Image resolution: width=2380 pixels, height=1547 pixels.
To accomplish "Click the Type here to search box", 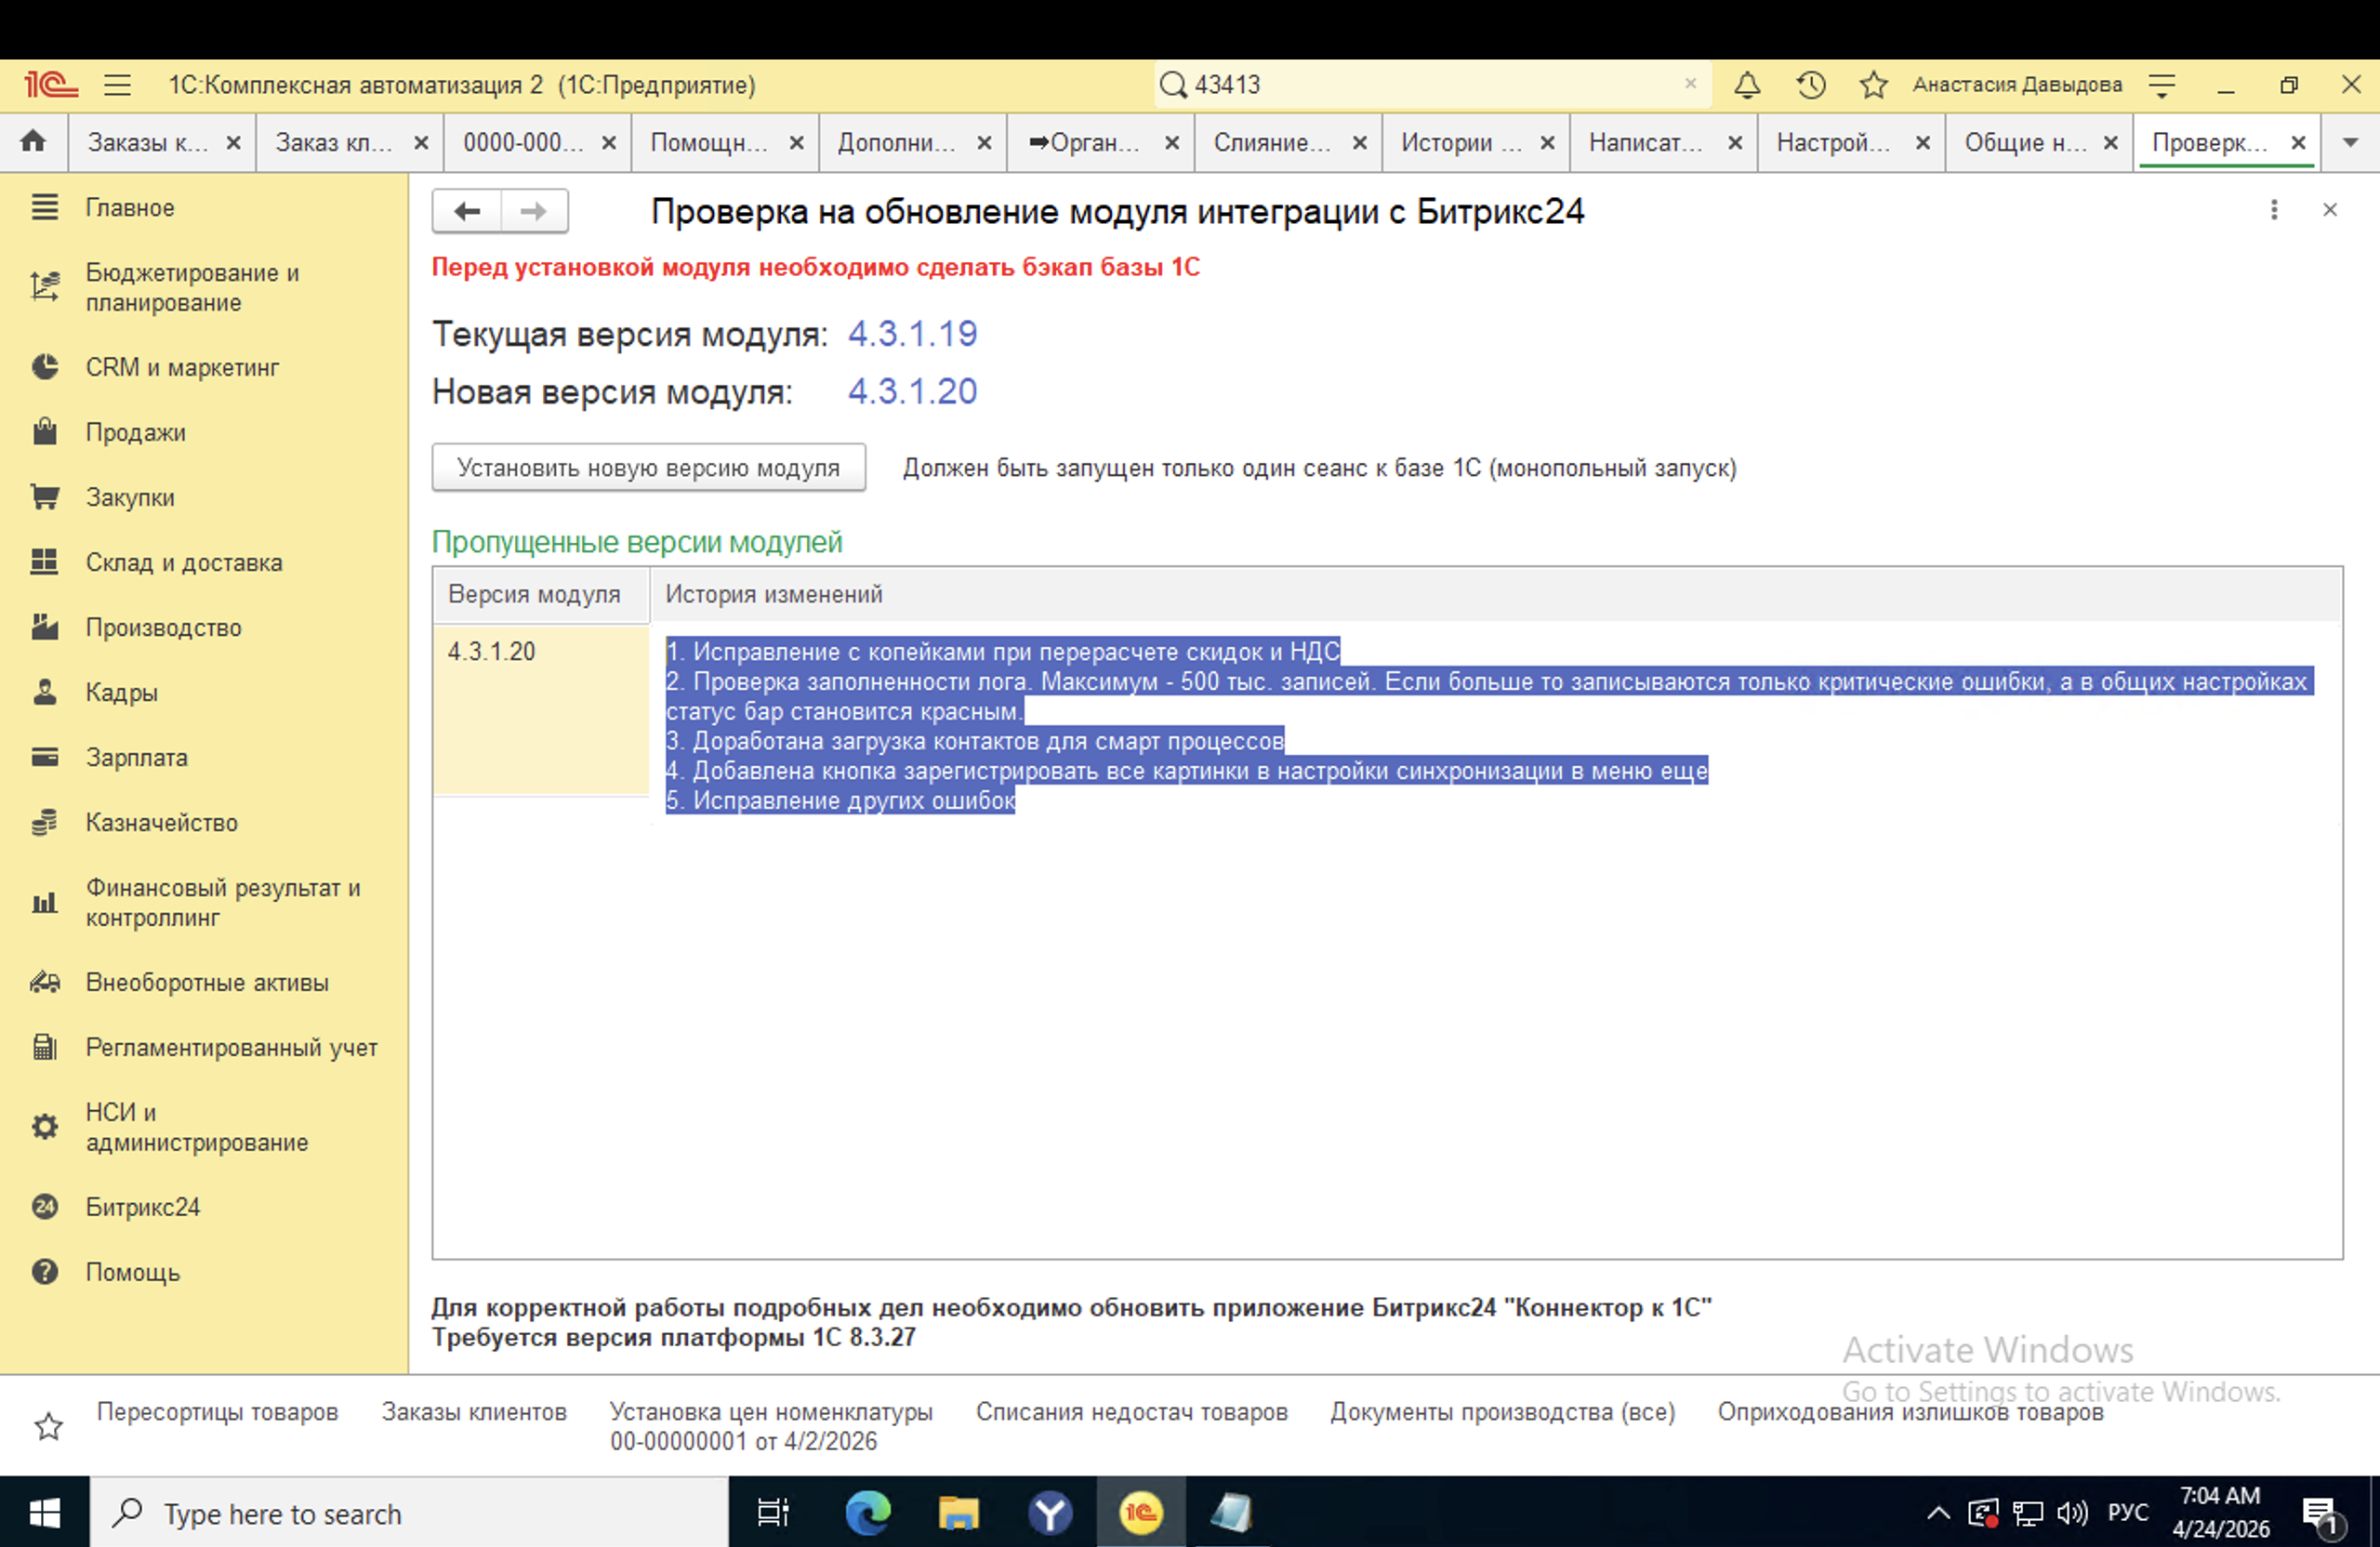I will [409, 1513].
